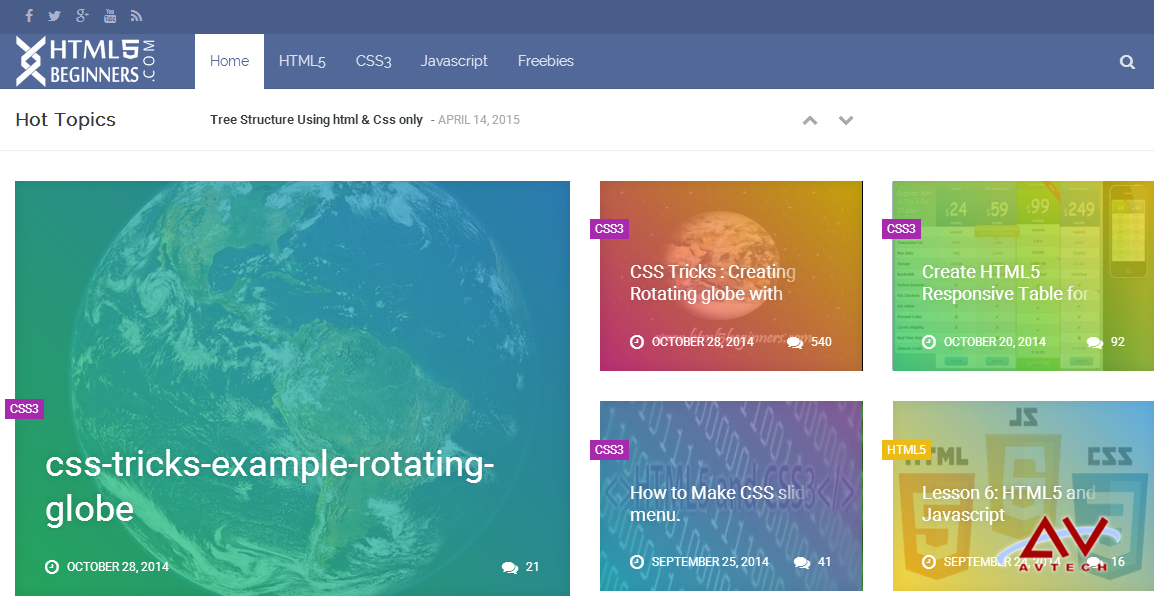Open the YouTube social link
This screenshot has width=1154, height=598.
click(110, 15)
